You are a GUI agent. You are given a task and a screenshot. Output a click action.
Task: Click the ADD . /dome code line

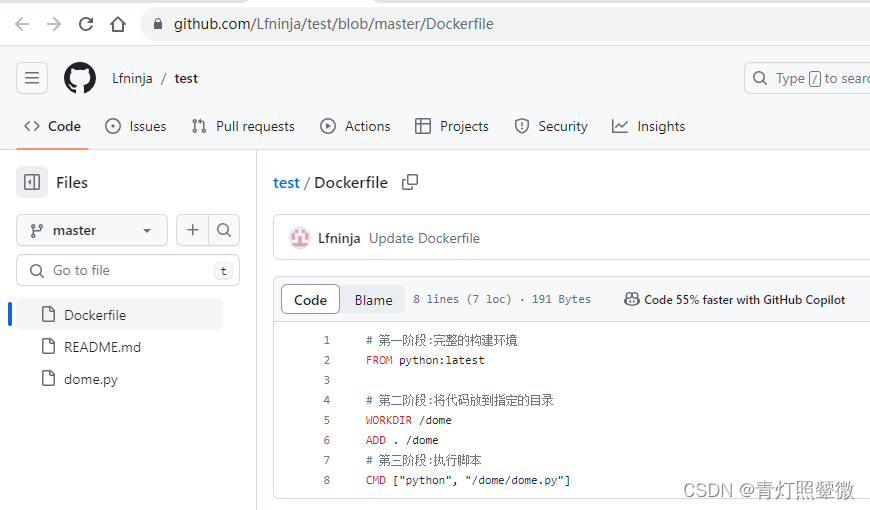402,440
